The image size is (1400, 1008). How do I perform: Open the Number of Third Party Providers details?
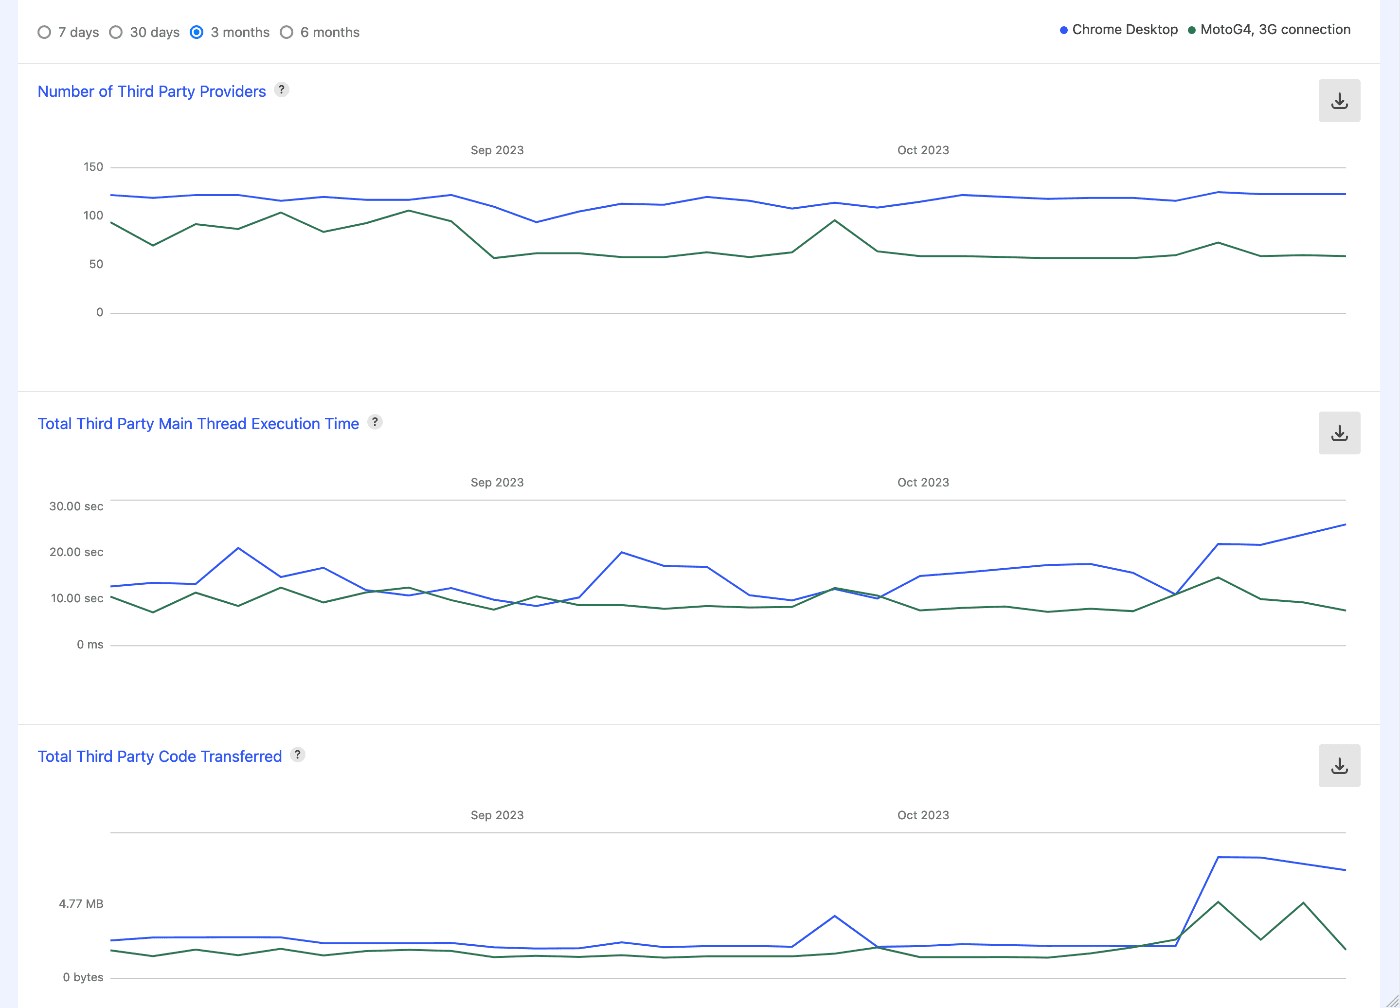click(151, 91)
